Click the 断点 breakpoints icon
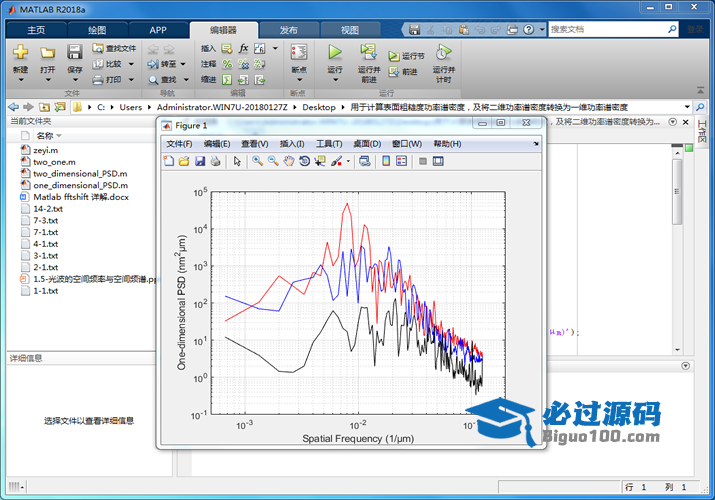715x500 pixels. click(x=299, y=52)
